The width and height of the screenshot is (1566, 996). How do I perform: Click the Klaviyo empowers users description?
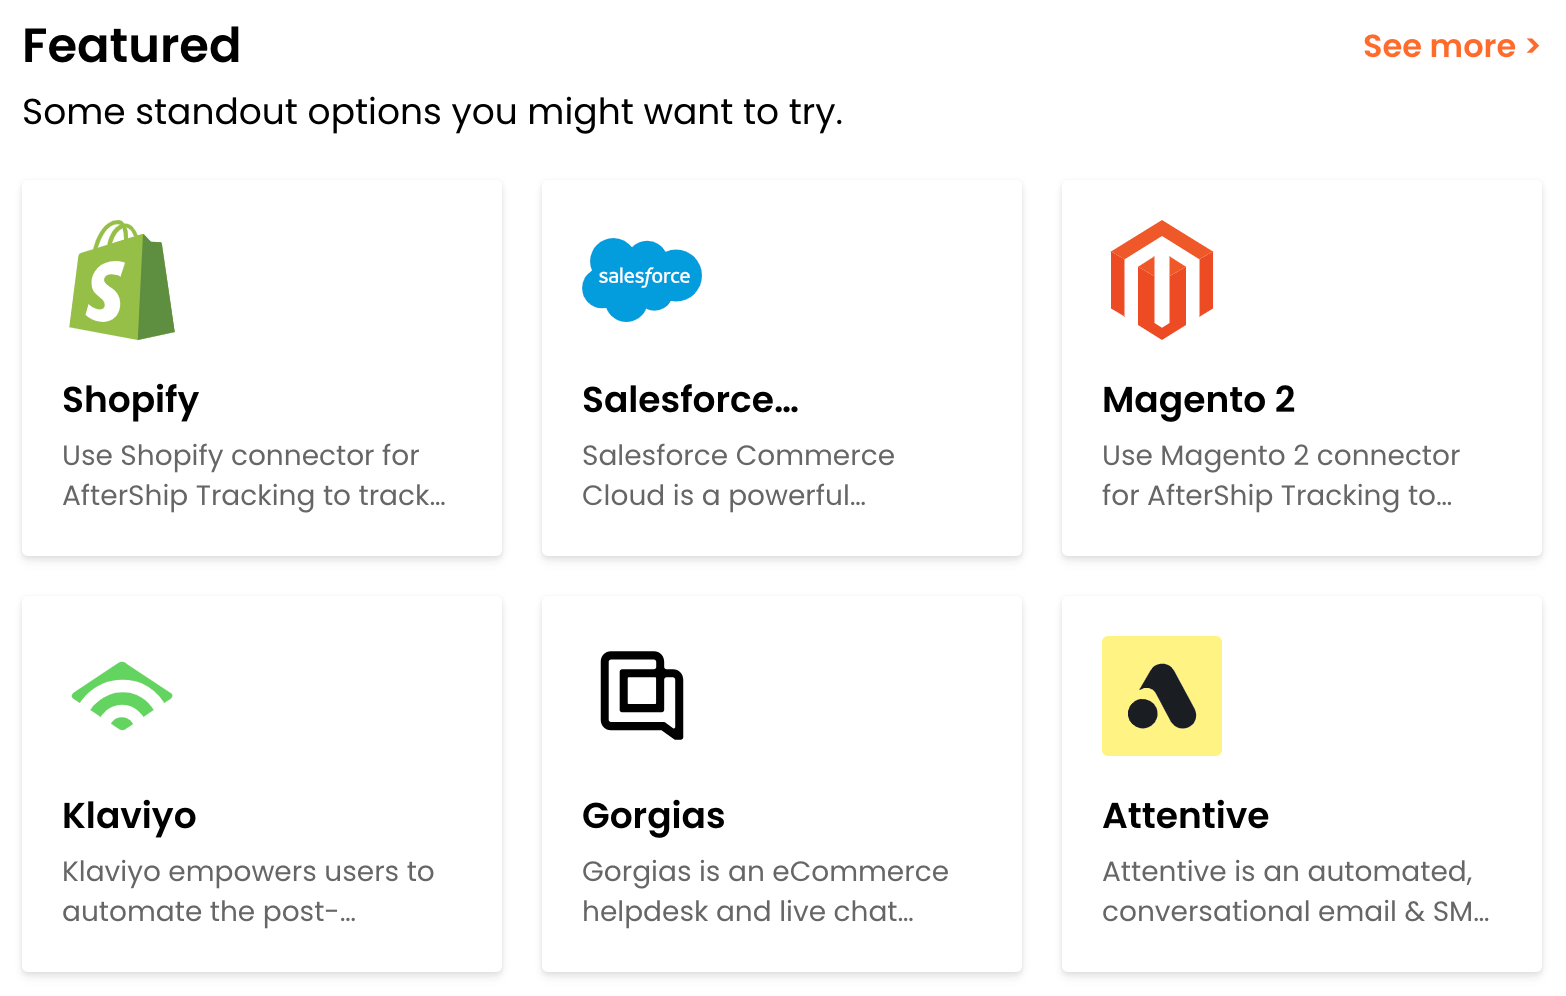click(248, 891)
